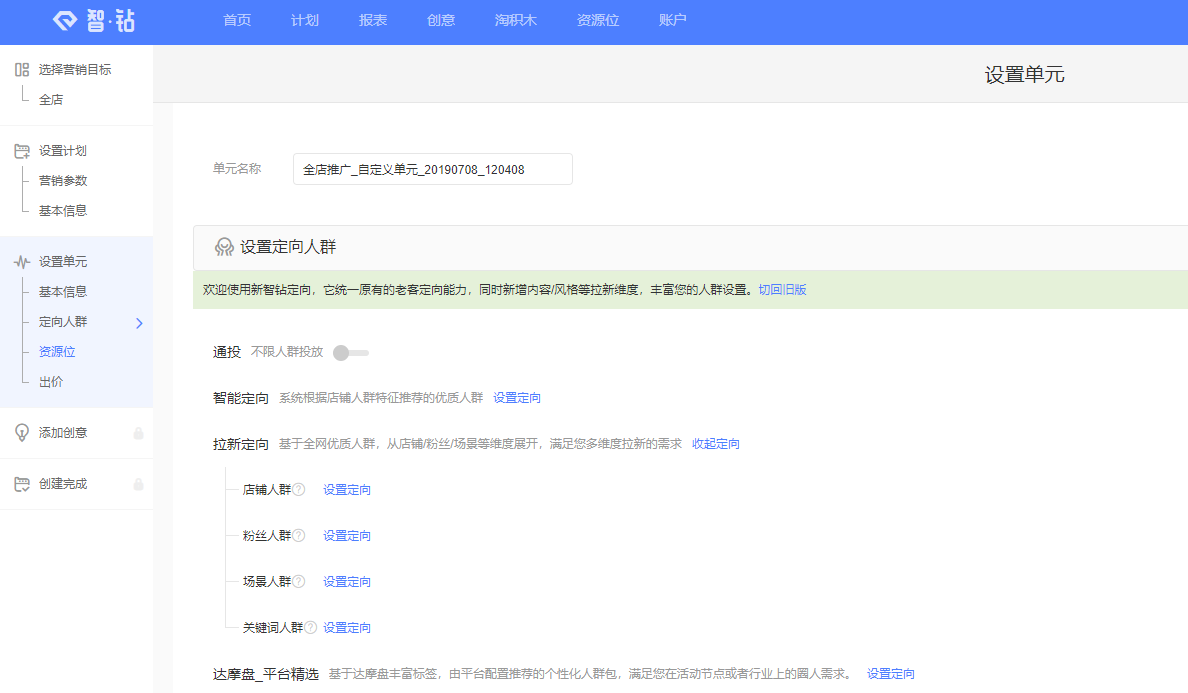Collapse 拉新定向 via 收起定向

tap(716, 444)
